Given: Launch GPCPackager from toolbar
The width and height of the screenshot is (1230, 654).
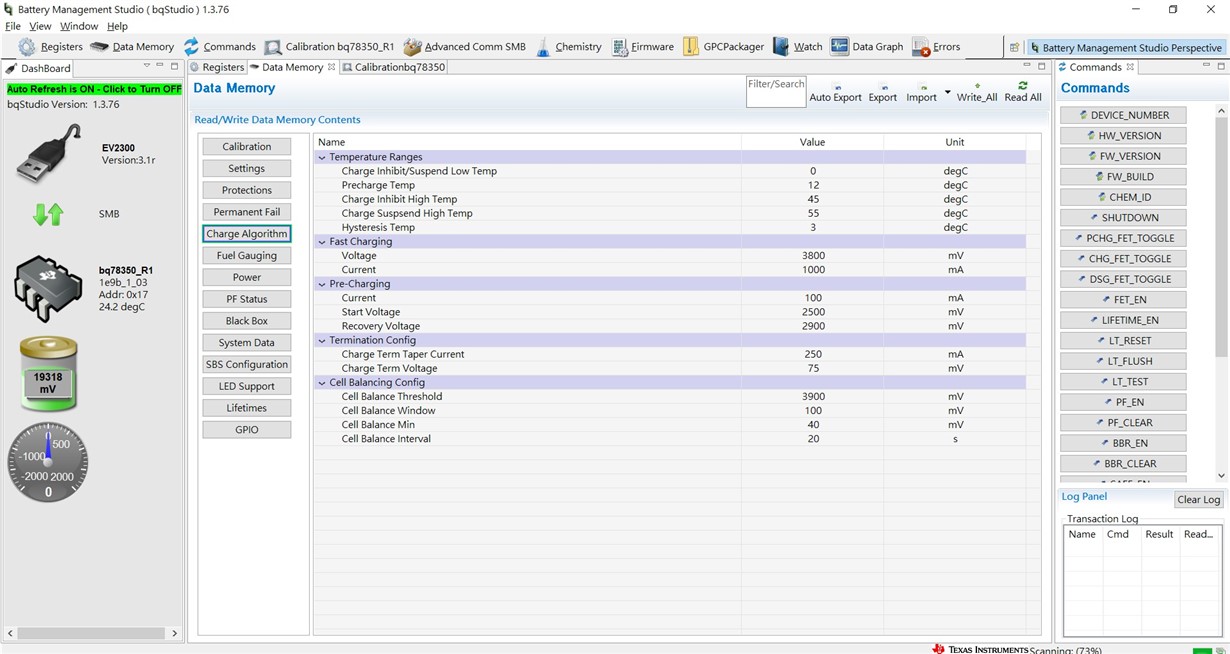Looking at the screenshot, I should [723, 47].
